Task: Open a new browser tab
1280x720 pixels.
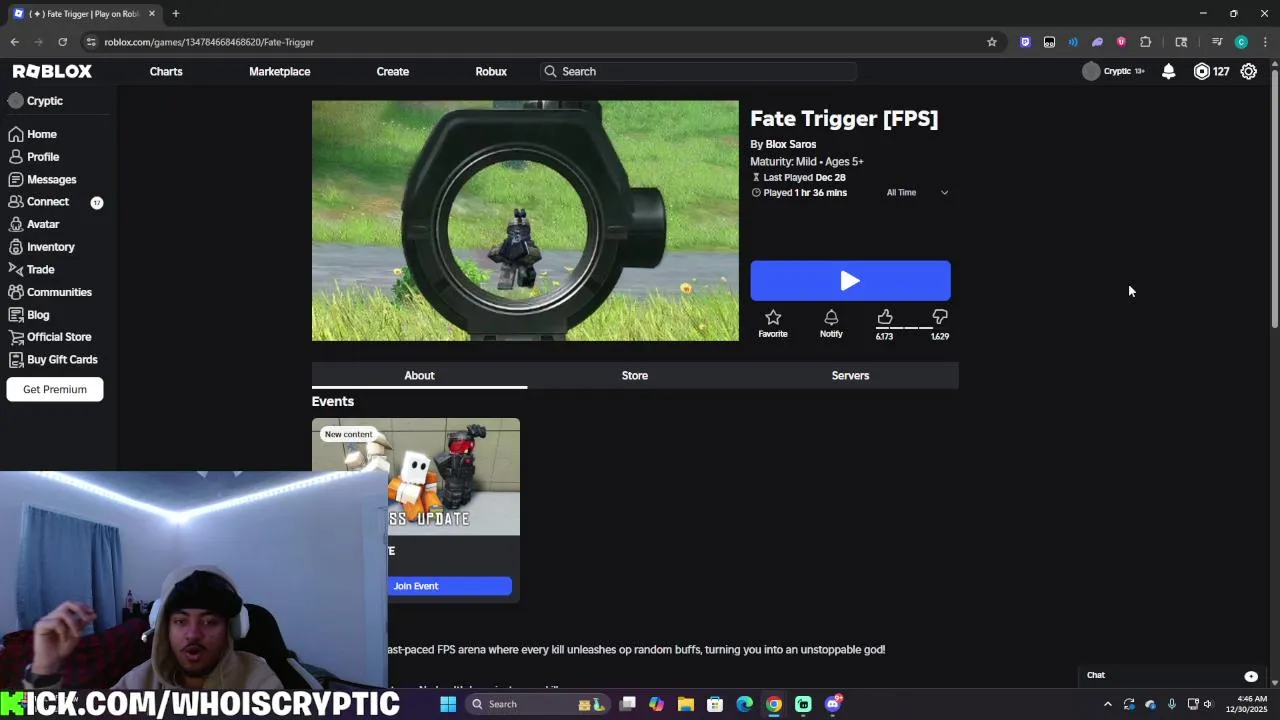Action: click(175, 14)
